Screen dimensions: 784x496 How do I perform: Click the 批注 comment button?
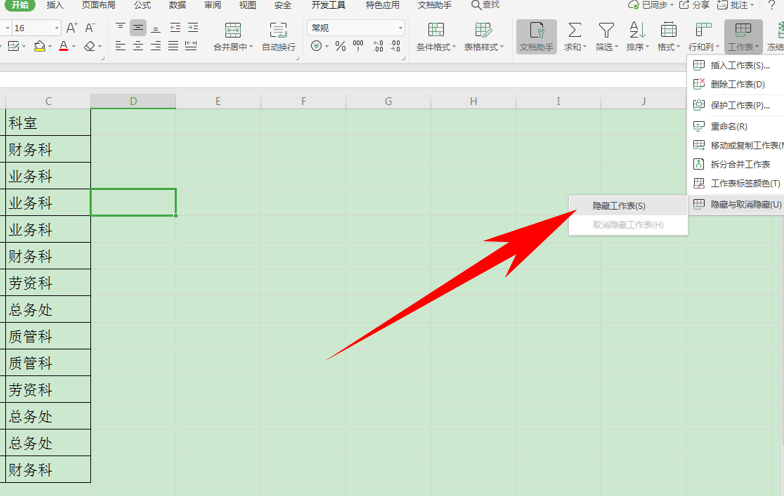(x=734, y=5)
